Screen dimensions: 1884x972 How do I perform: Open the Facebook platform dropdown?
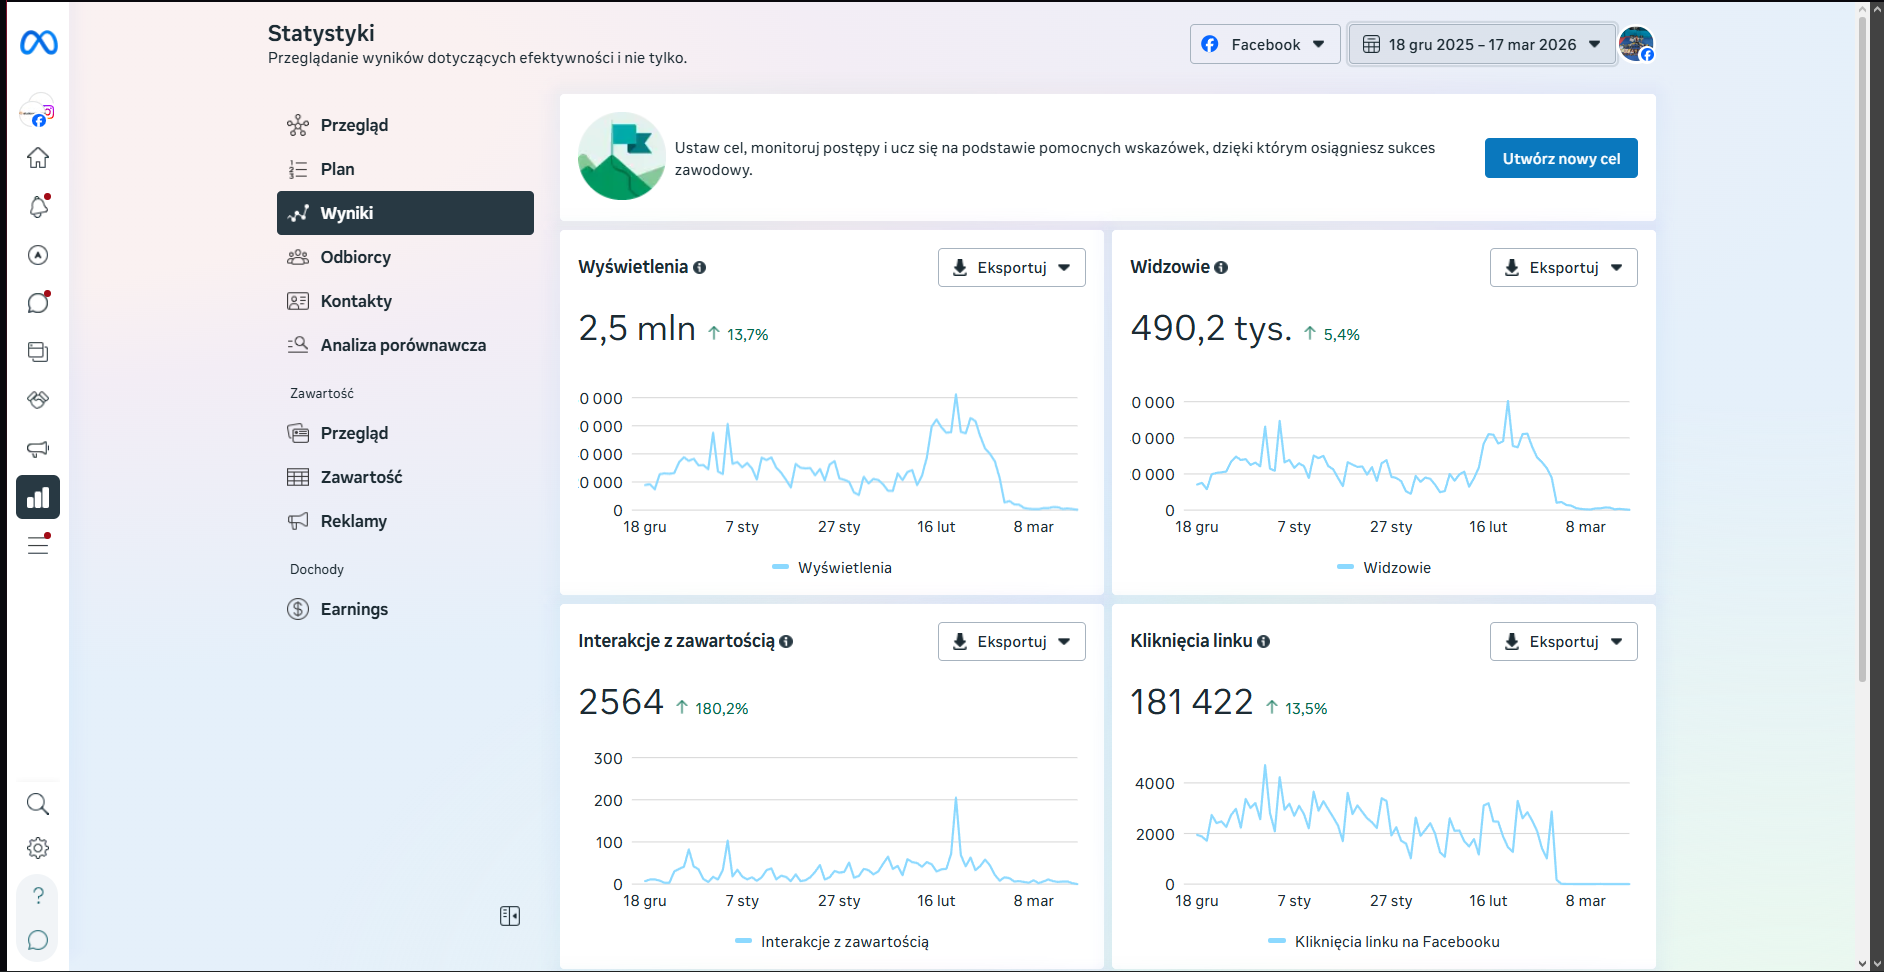(x=1265, y=44)
